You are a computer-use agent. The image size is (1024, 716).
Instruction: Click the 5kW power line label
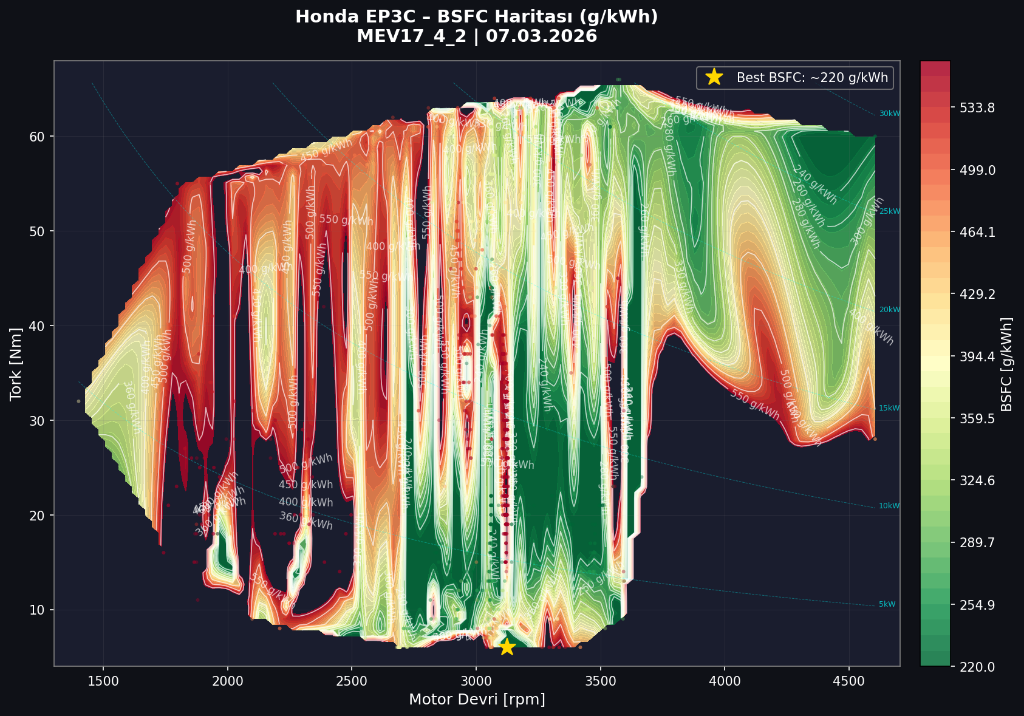(x=887, y=604)
